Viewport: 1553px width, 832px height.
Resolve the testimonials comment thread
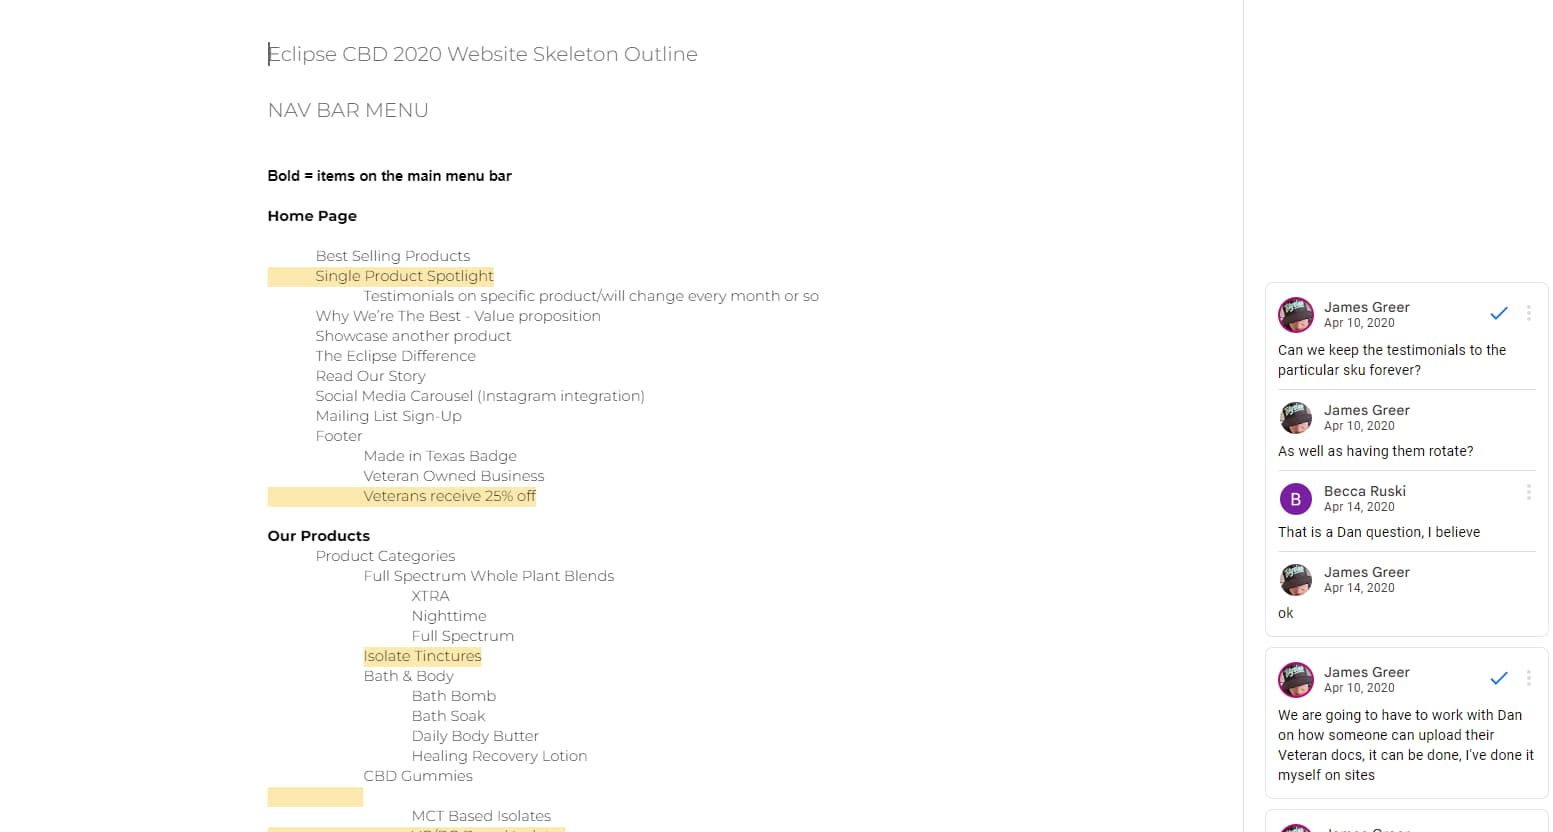pyautogui.click(x=1498, y=314)
